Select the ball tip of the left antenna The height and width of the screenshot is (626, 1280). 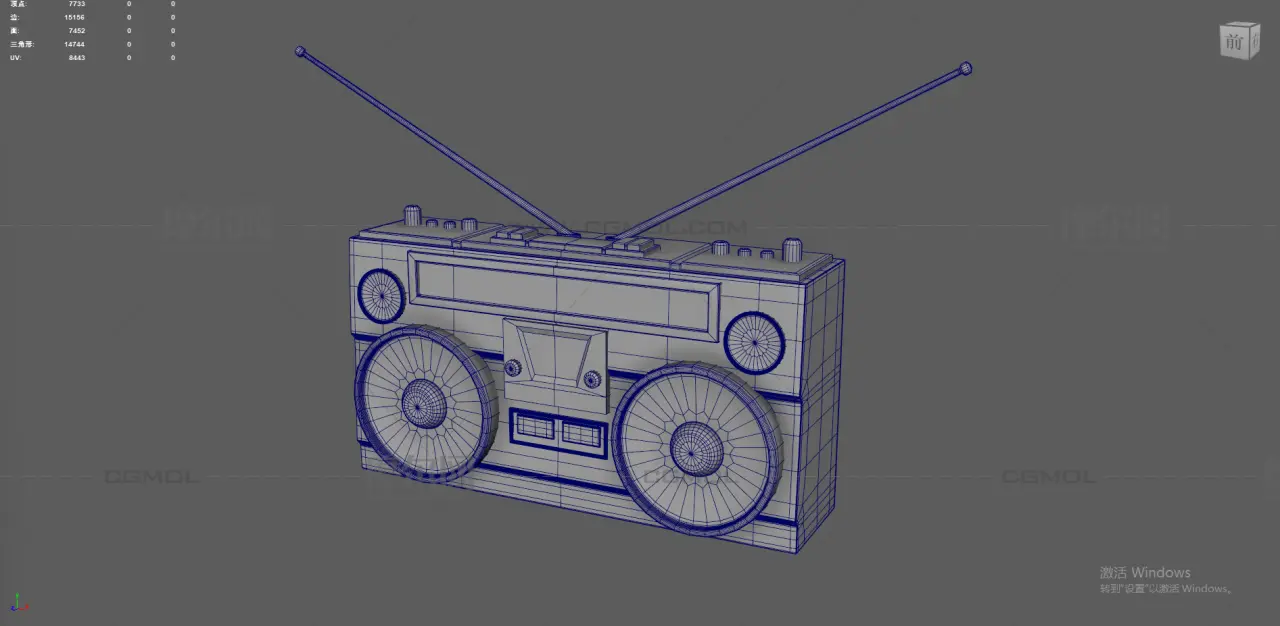click(299, 51)
